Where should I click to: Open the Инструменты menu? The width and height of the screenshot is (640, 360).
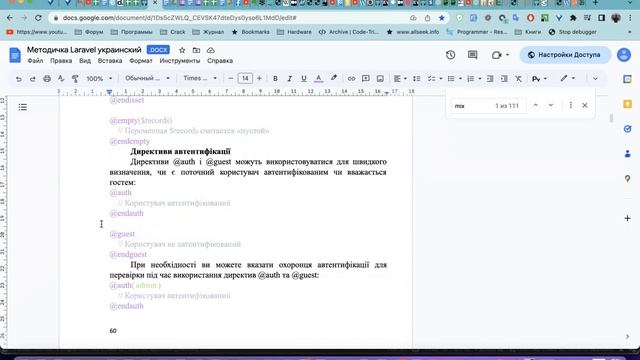pos(180,61)
